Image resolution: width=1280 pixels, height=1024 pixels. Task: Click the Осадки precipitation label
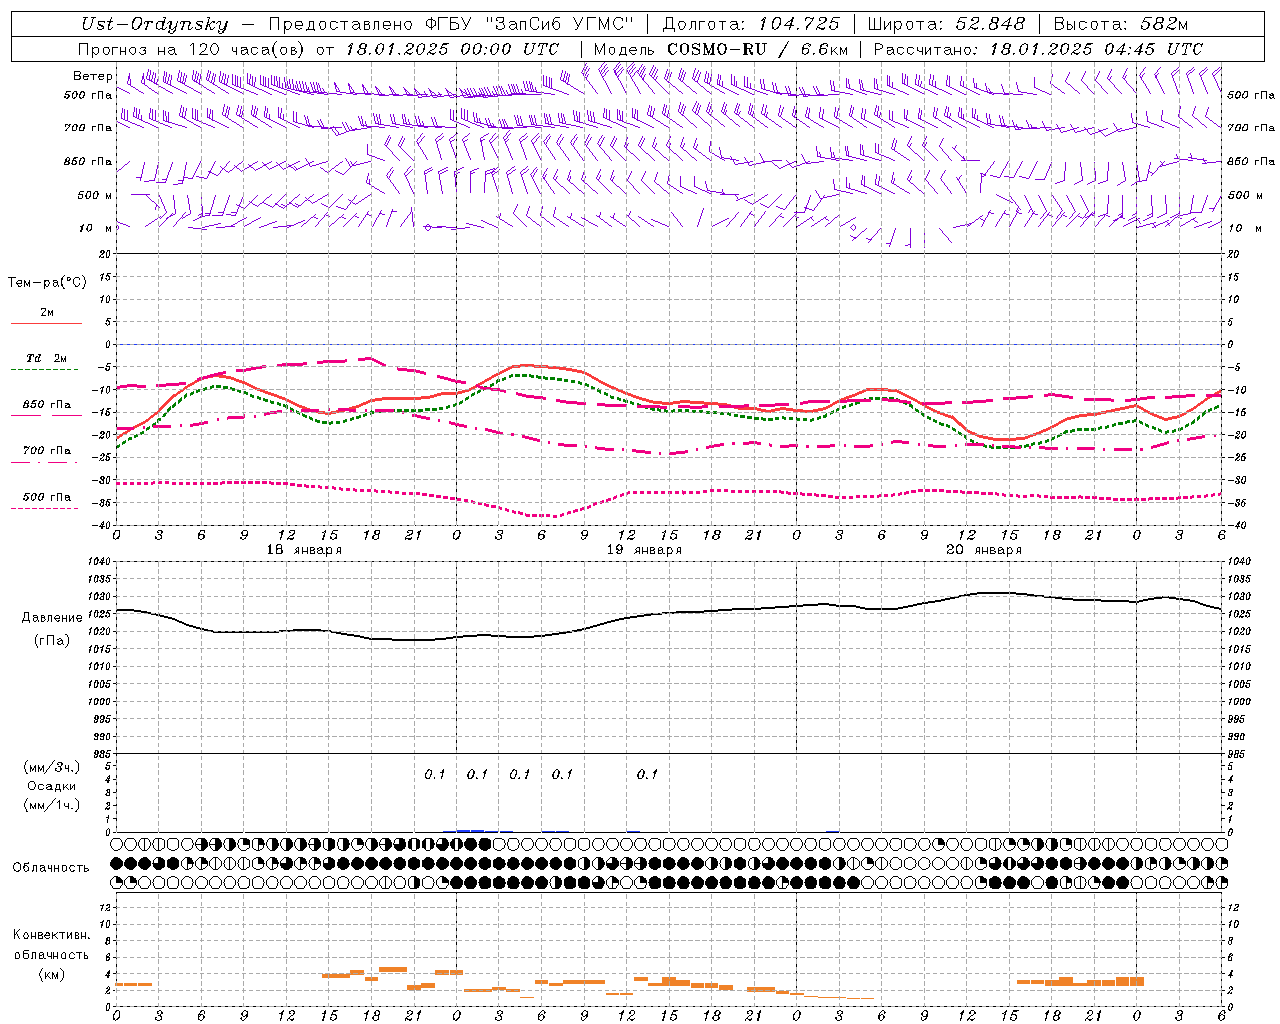pos(52,786)
